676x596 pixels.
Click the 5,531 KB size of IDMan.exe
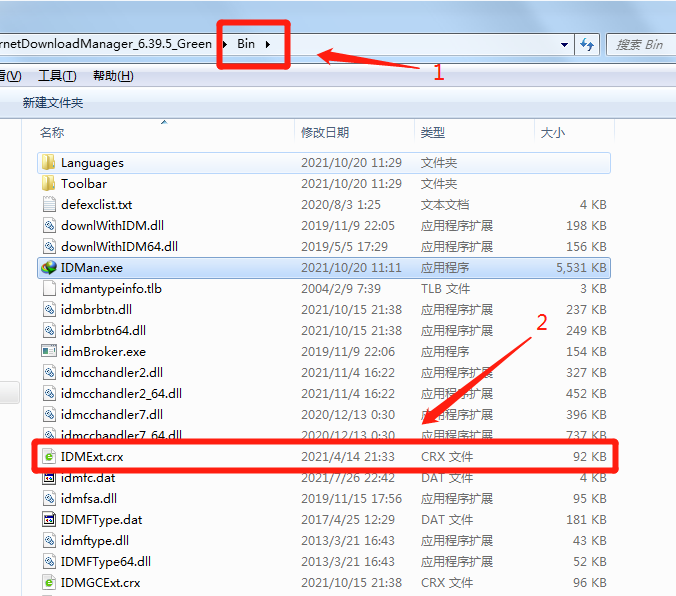[581, 268]
